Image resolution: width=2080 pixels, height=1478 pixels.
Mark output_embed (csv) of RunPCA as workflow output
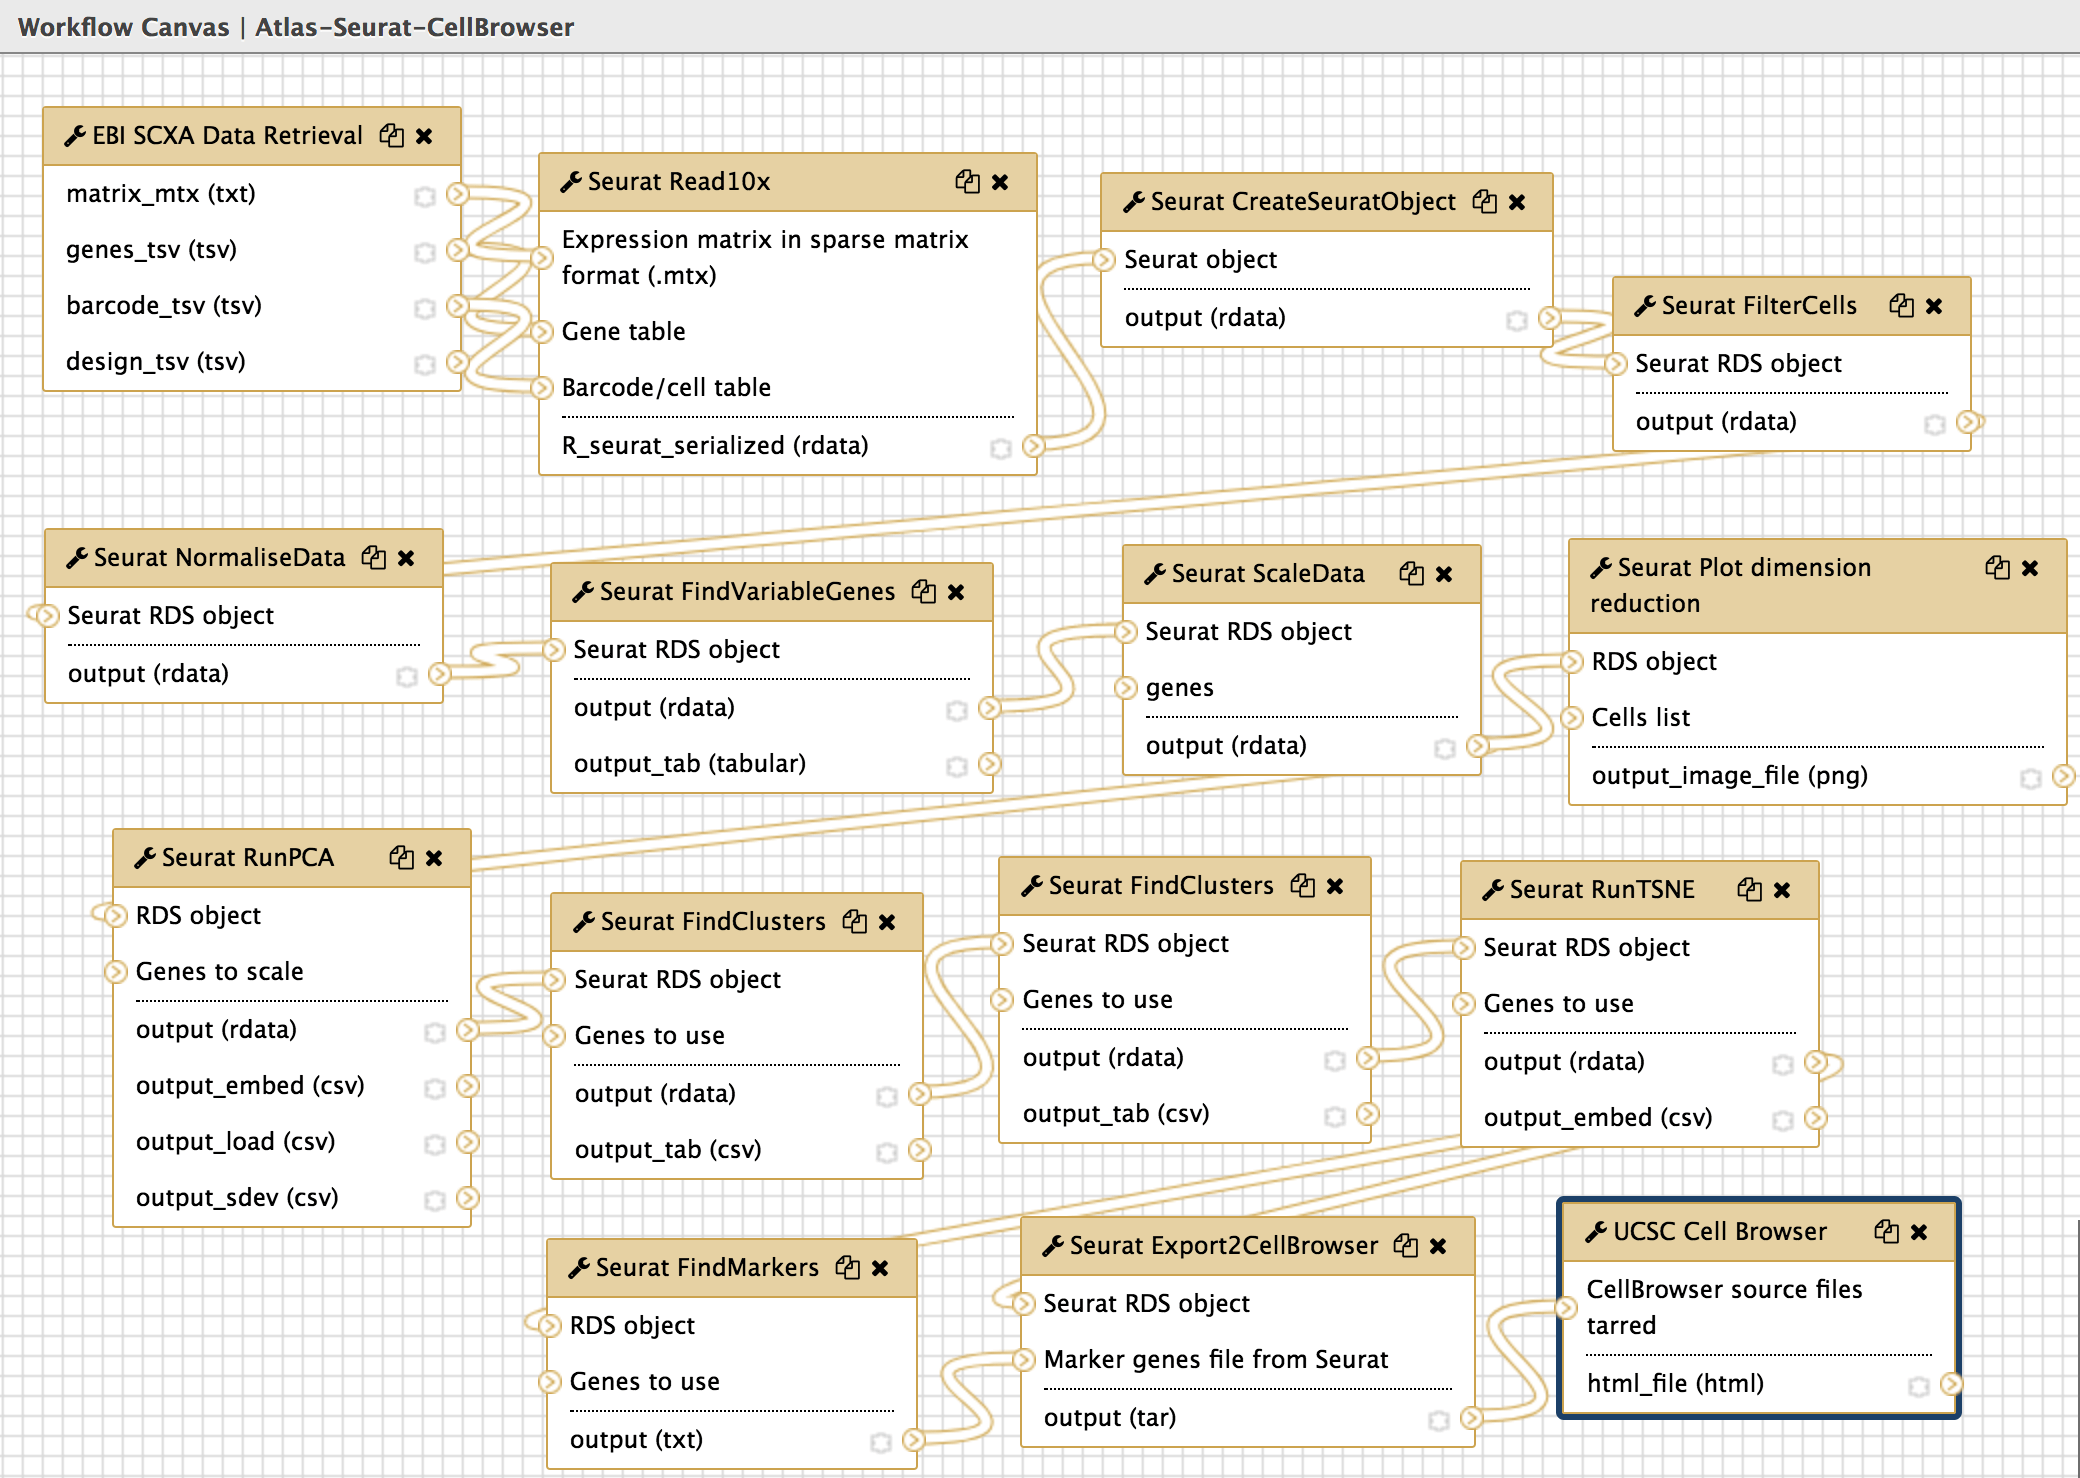click(x=435, y=1088)
